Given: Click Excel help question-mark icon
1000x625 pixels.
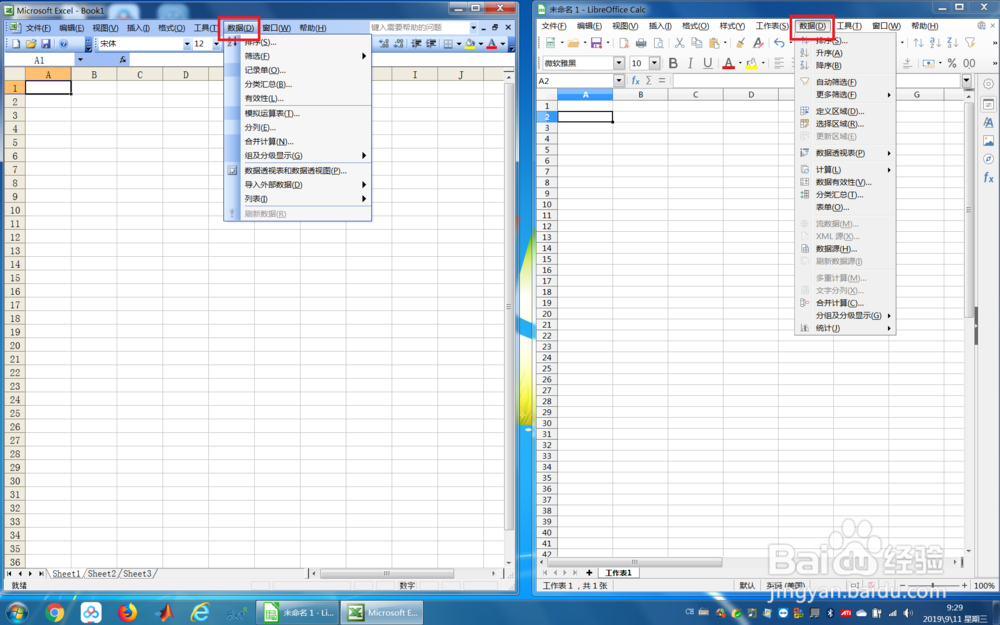Looking at the screenshot, I should coord(63,44).
